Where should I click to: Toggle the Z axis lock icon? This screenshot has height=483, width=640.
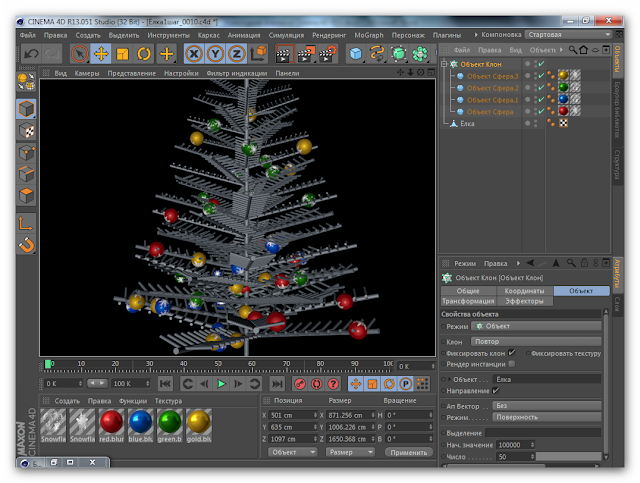coord(237,53)
